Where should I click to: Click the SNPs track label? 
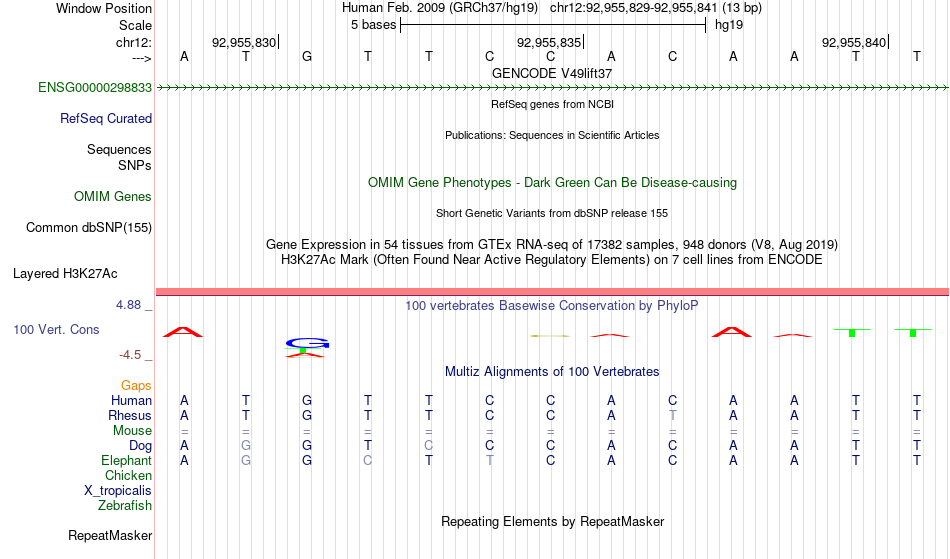[x=135, y=165]
